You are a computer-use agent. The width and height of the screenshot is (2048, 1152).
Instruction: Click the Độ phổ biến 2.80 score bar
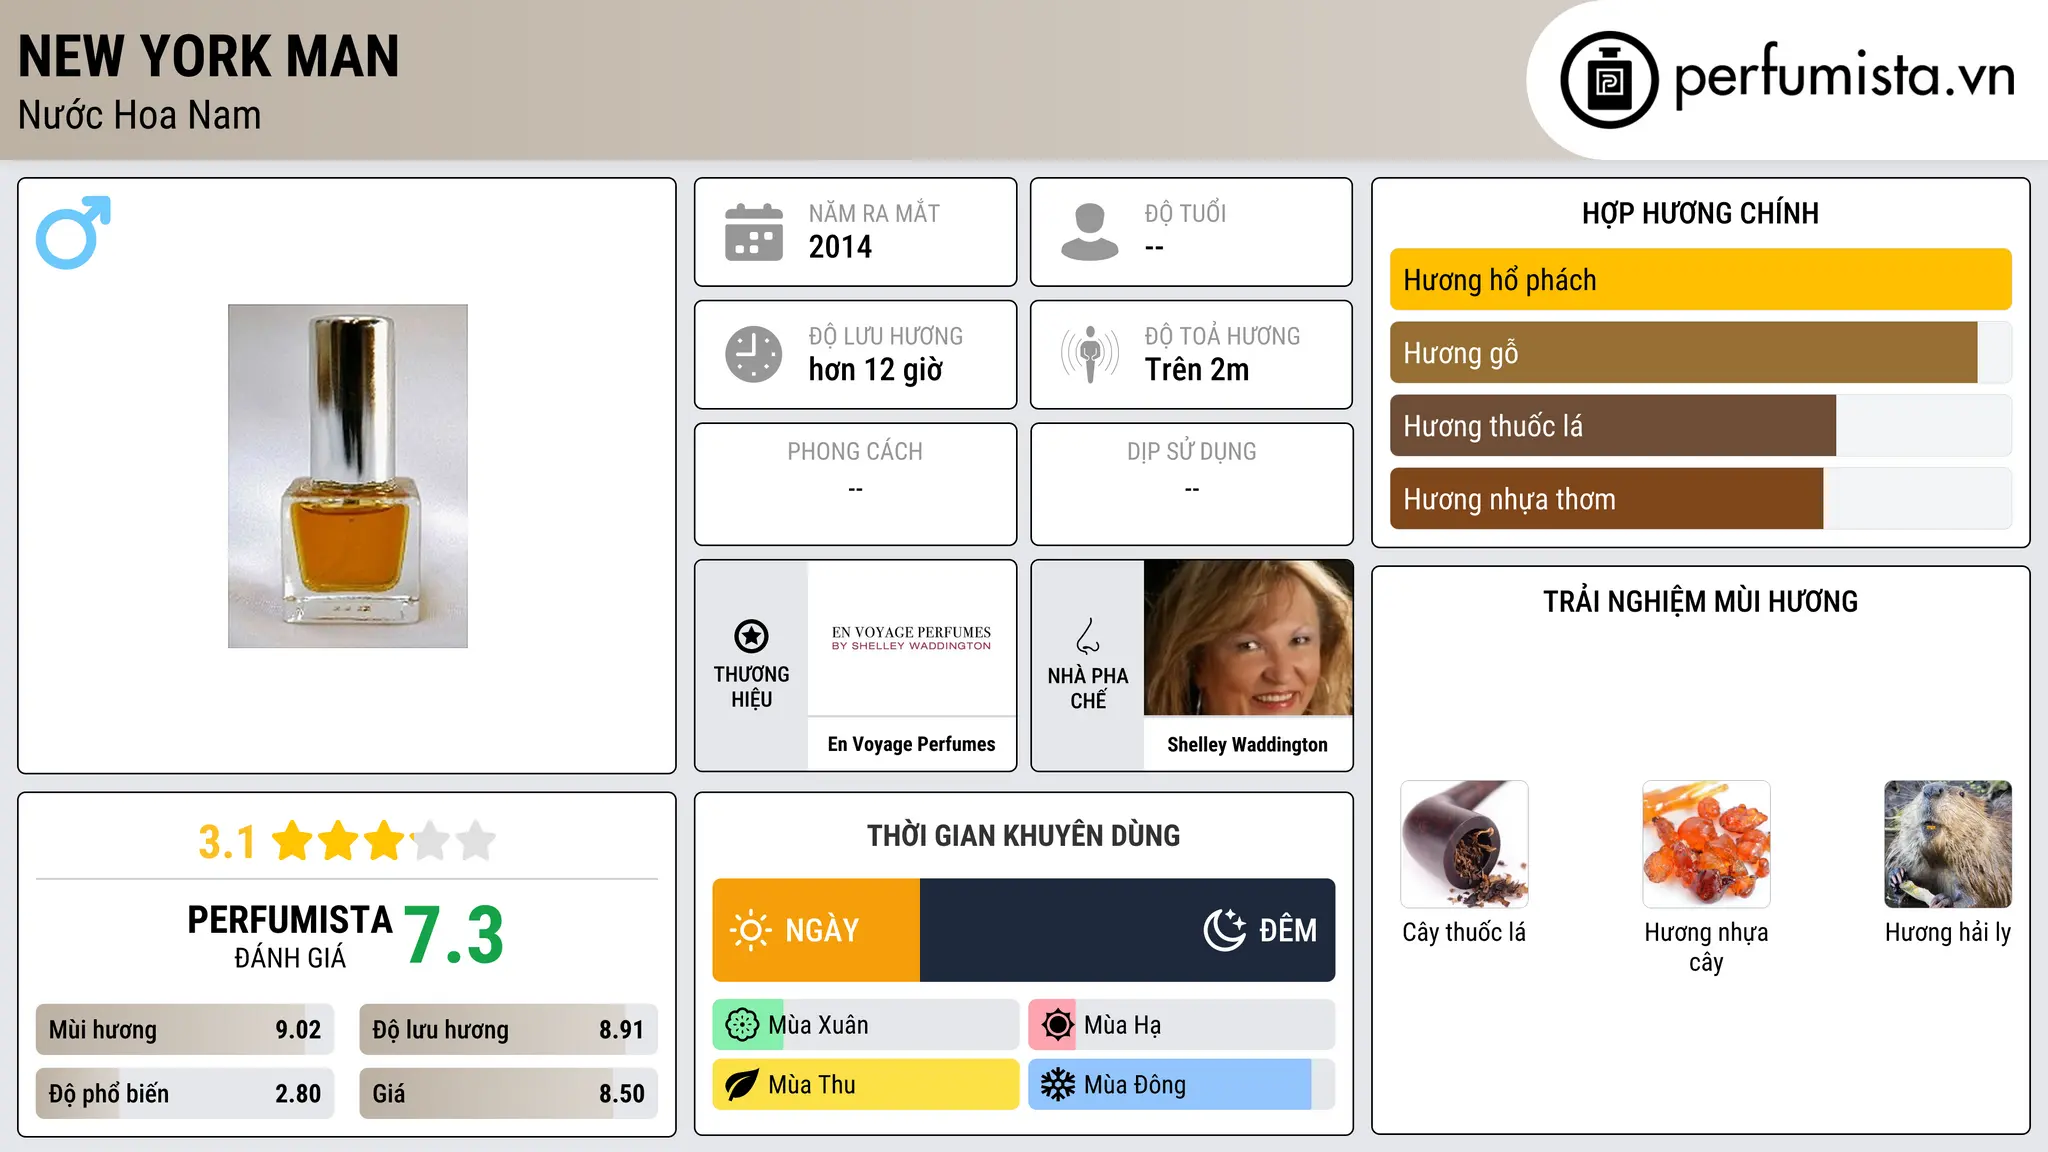point(185,1094)
